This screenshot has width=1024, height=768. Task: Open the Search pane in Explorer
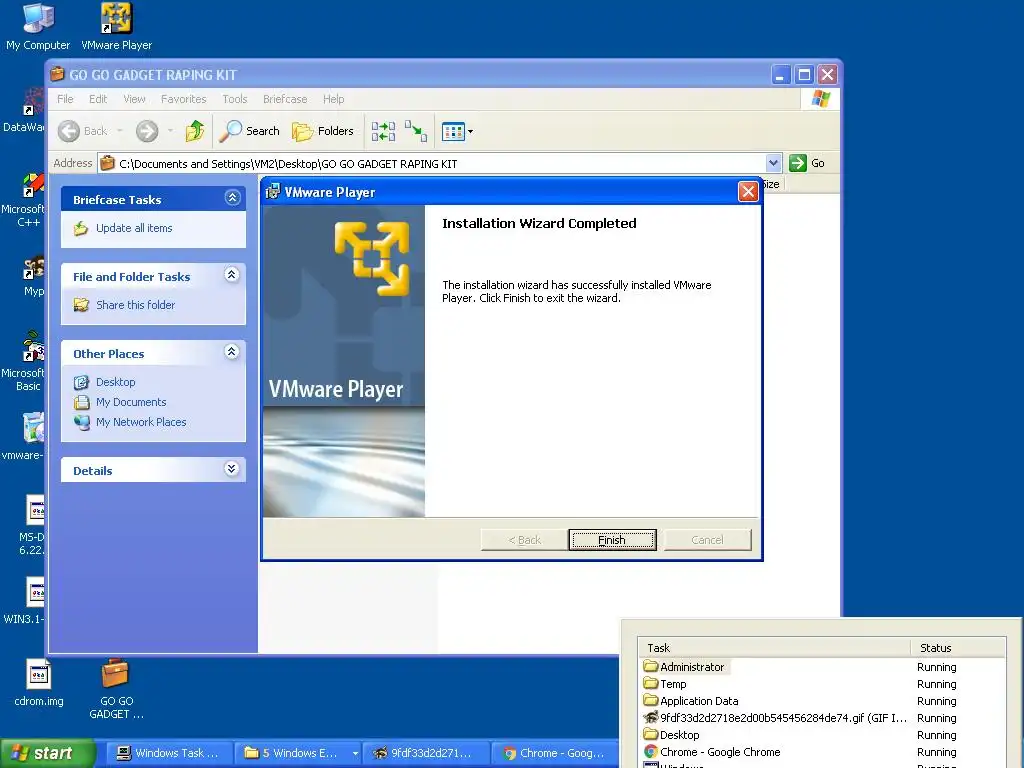249,131
